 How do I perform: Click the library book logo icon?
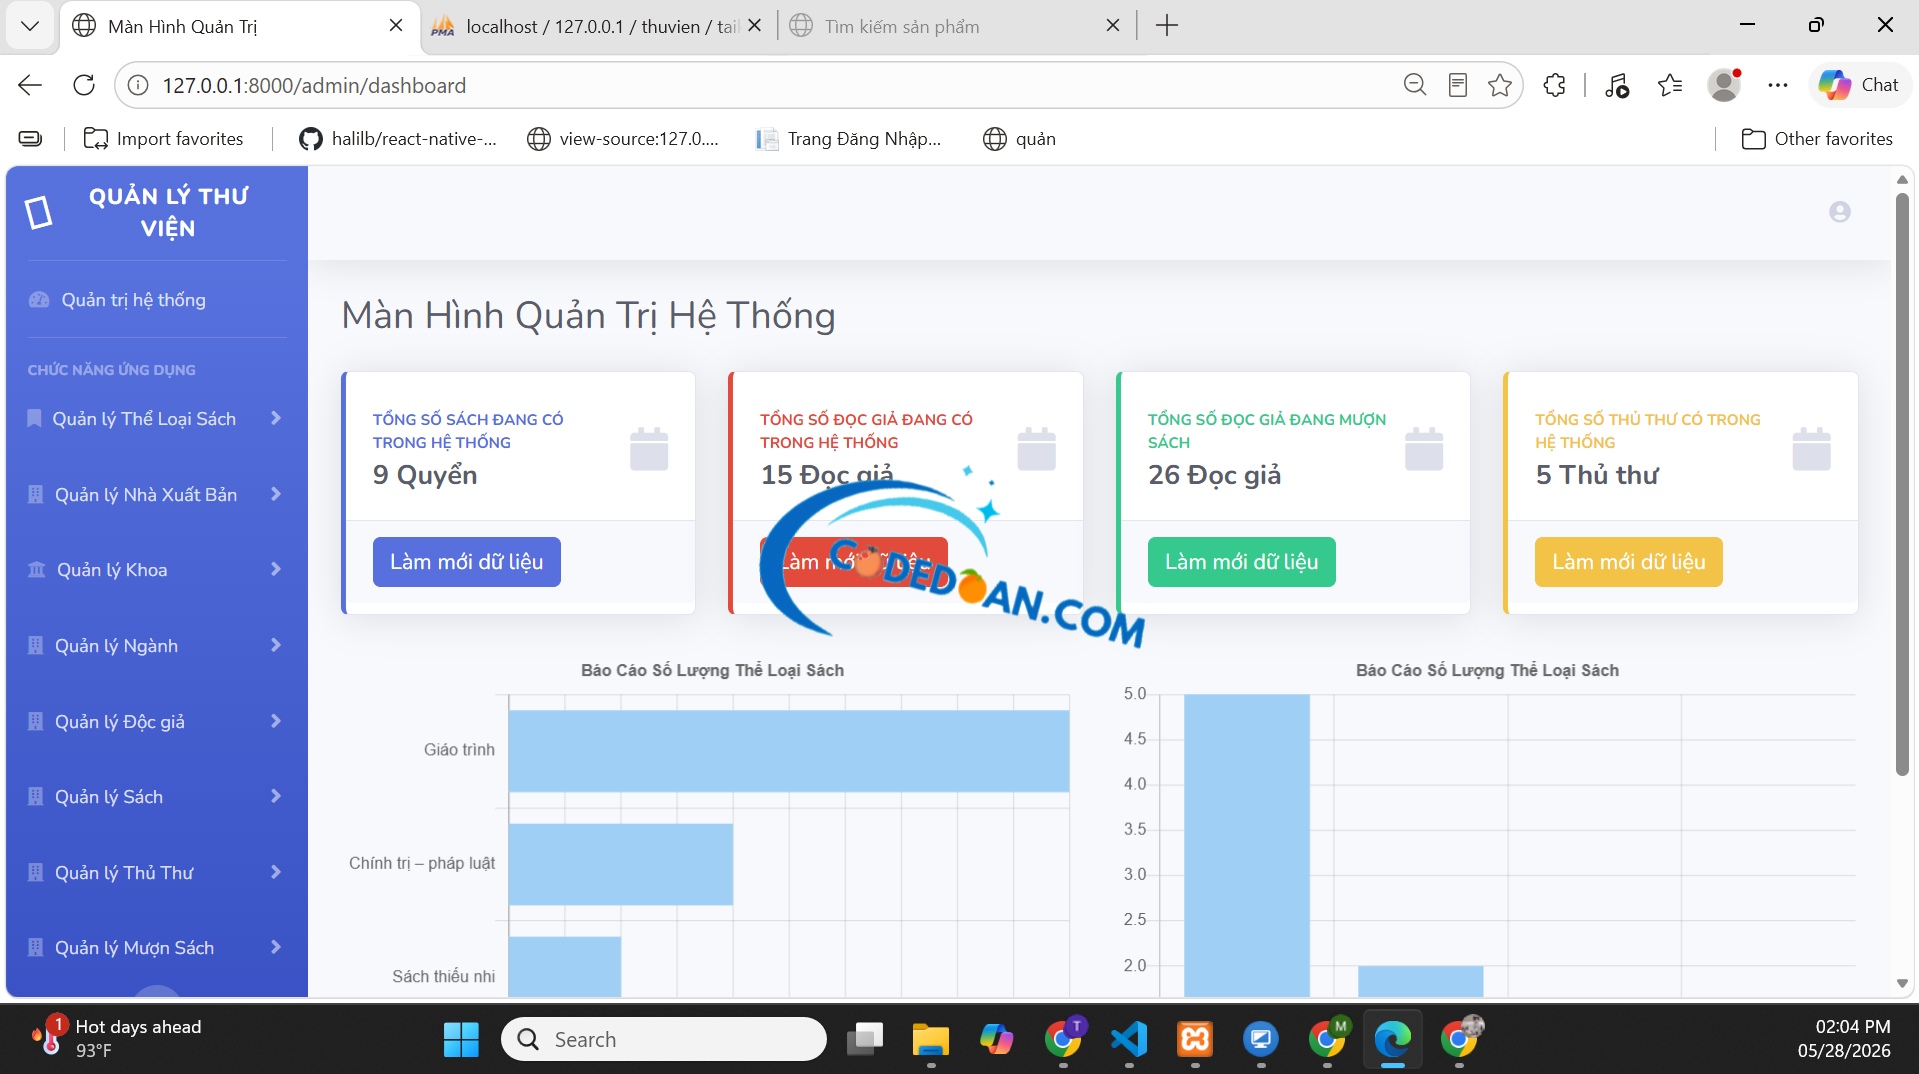tap(39, 212)
